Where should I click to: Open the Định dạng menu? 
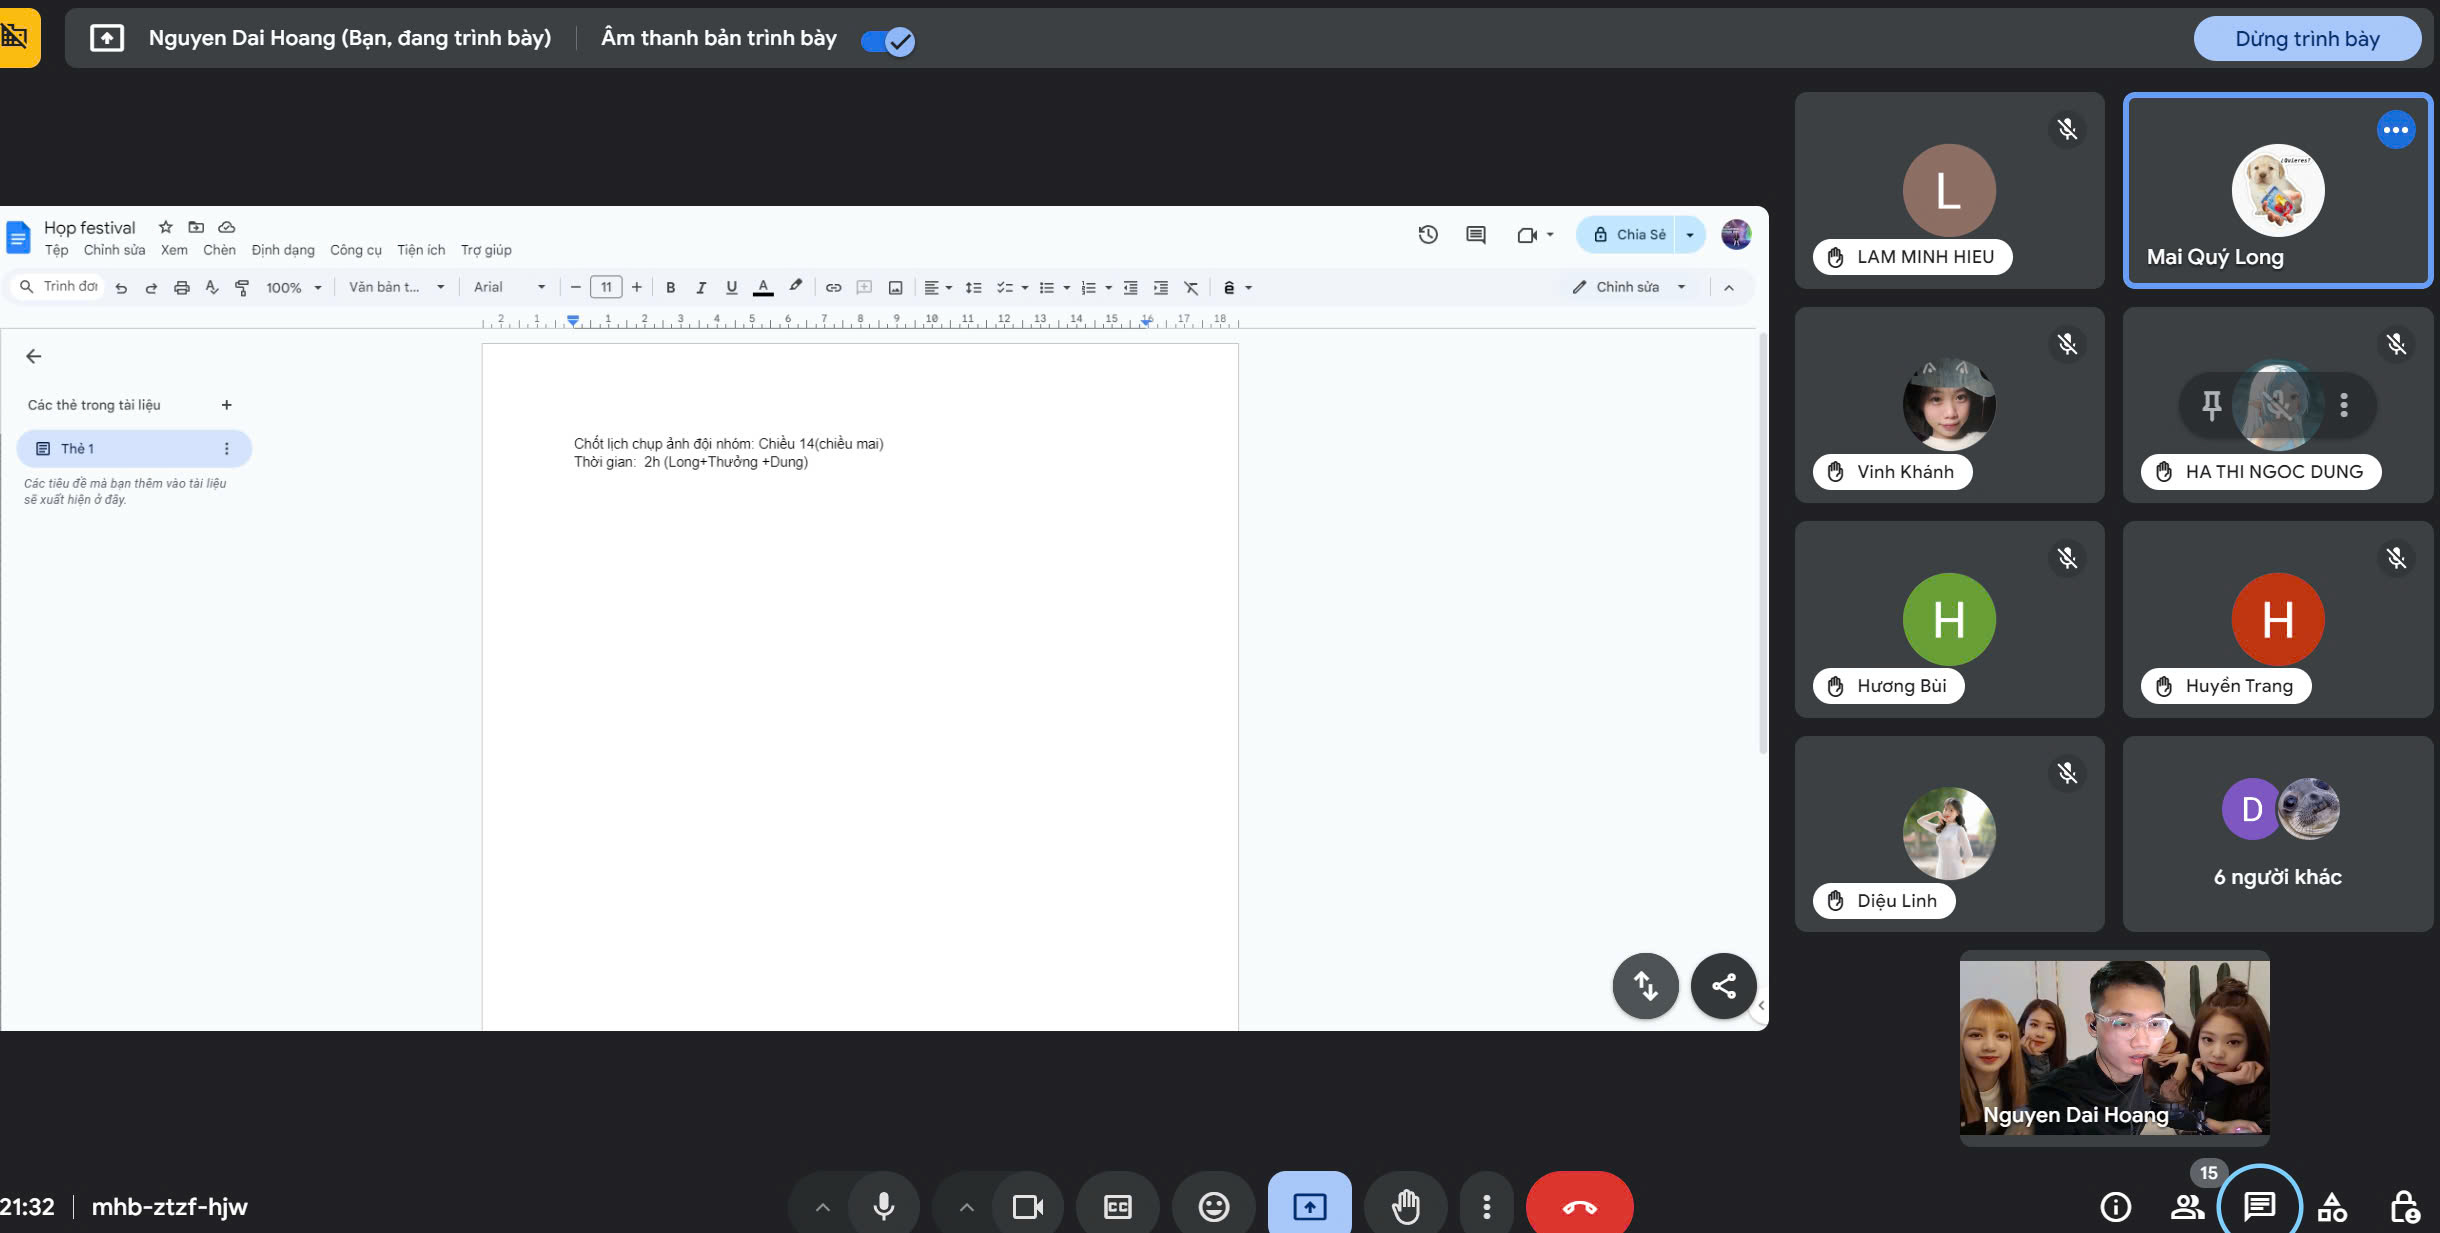tap(283, 250)
